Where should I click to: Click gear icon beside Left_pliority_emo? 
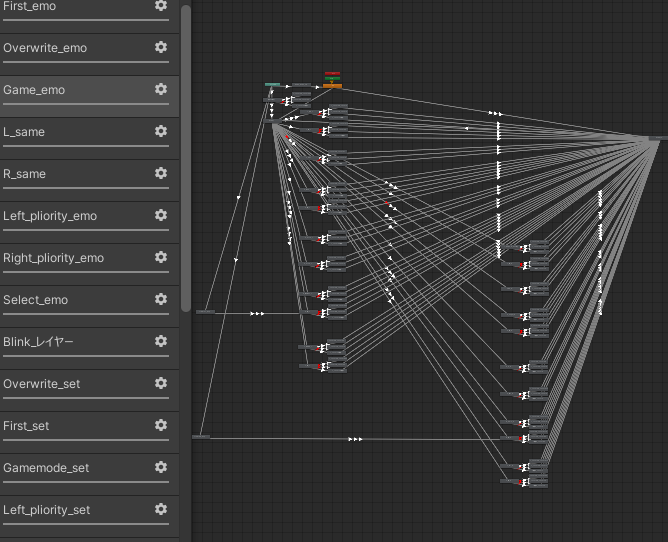[x=161, y=215]
